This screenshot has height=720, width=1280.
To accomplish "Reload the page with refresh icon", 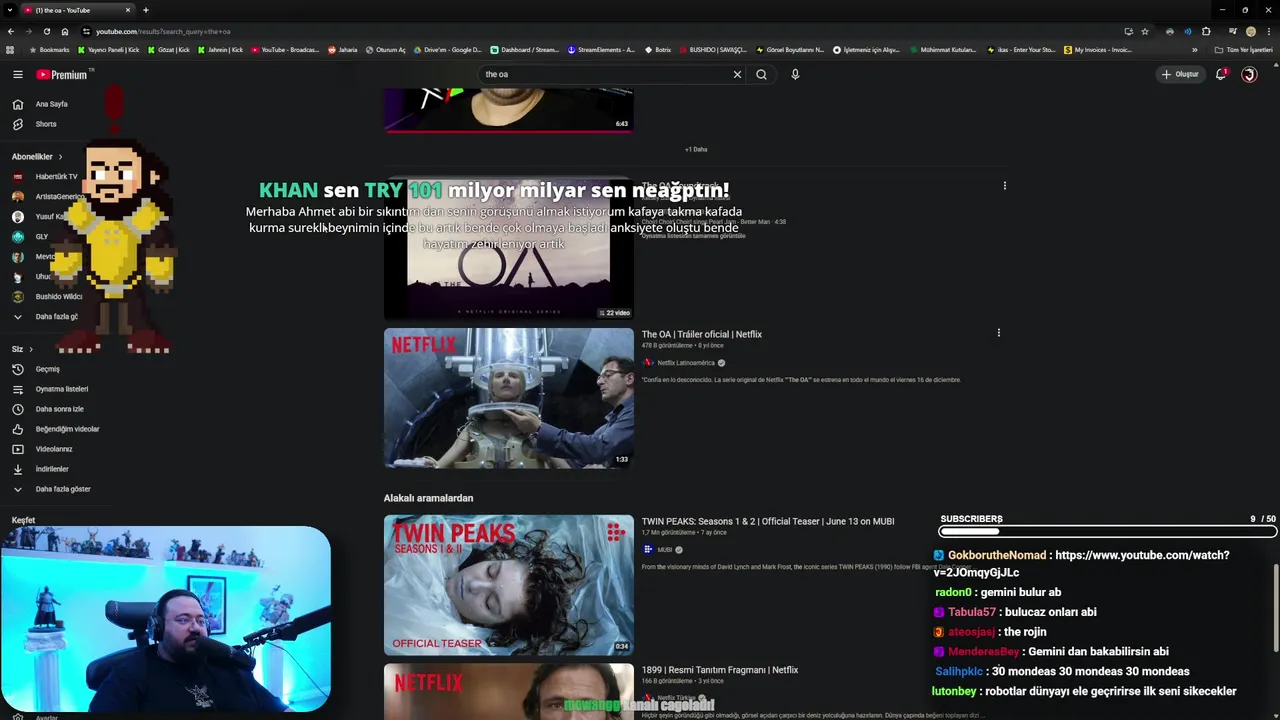I will click(46, 31).
